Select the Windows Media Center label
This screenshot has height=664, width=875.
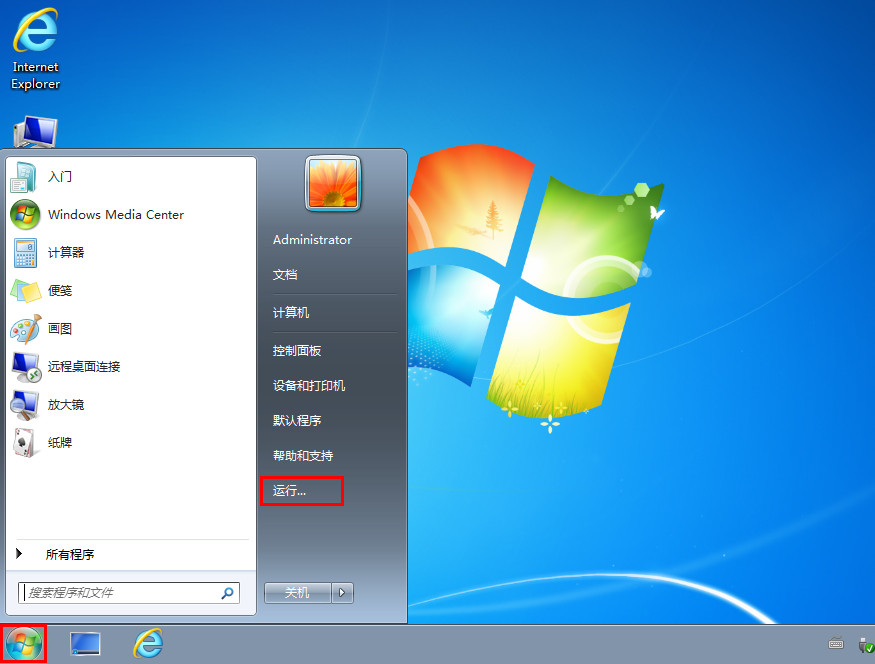tap(116, 215)
